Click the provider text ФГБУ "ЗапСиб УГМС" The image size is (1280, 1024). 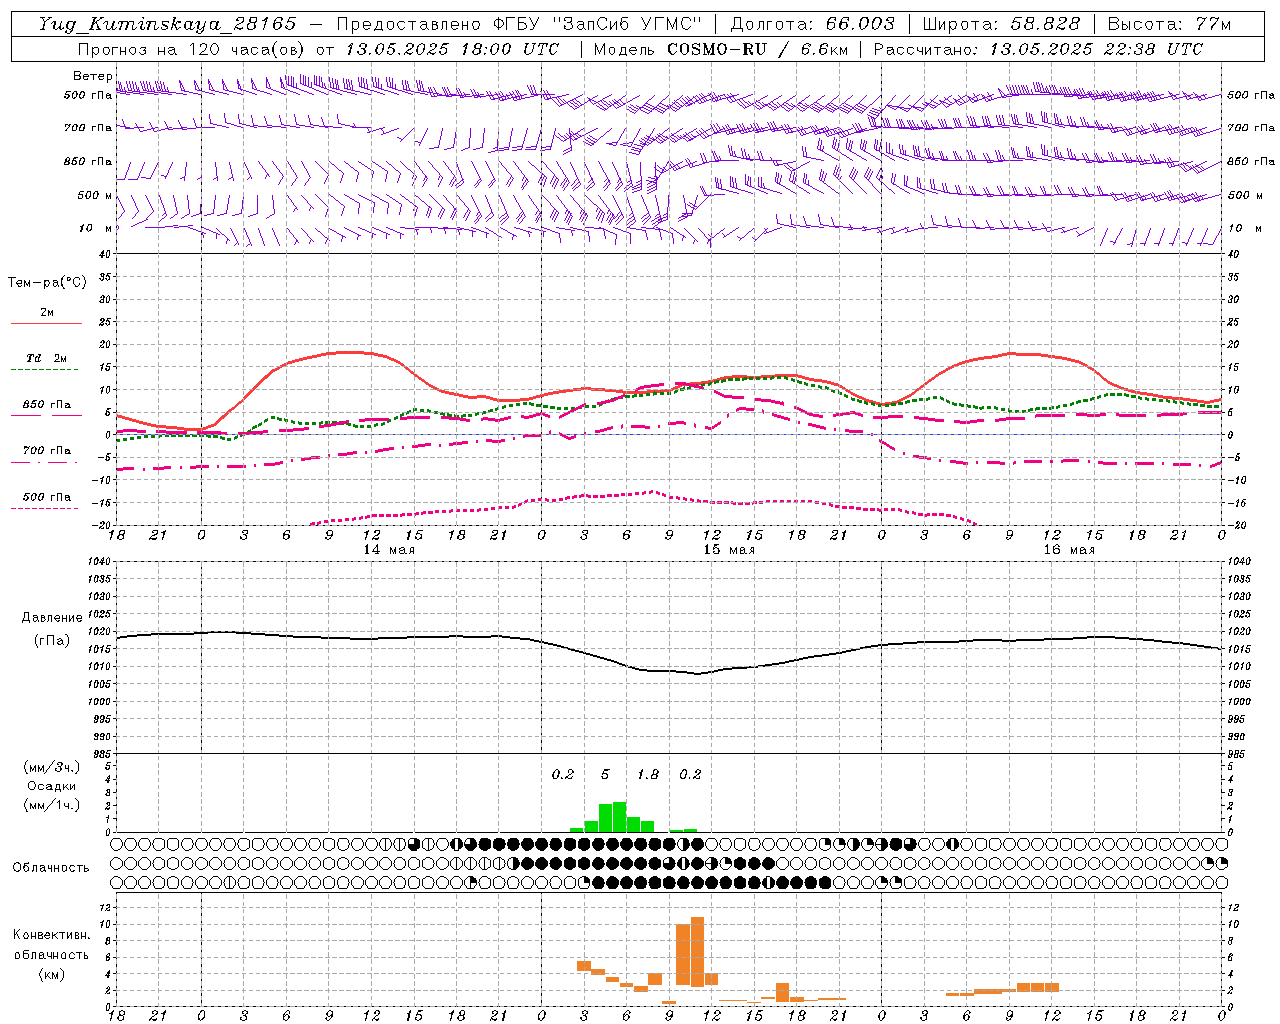coord(596,24)
